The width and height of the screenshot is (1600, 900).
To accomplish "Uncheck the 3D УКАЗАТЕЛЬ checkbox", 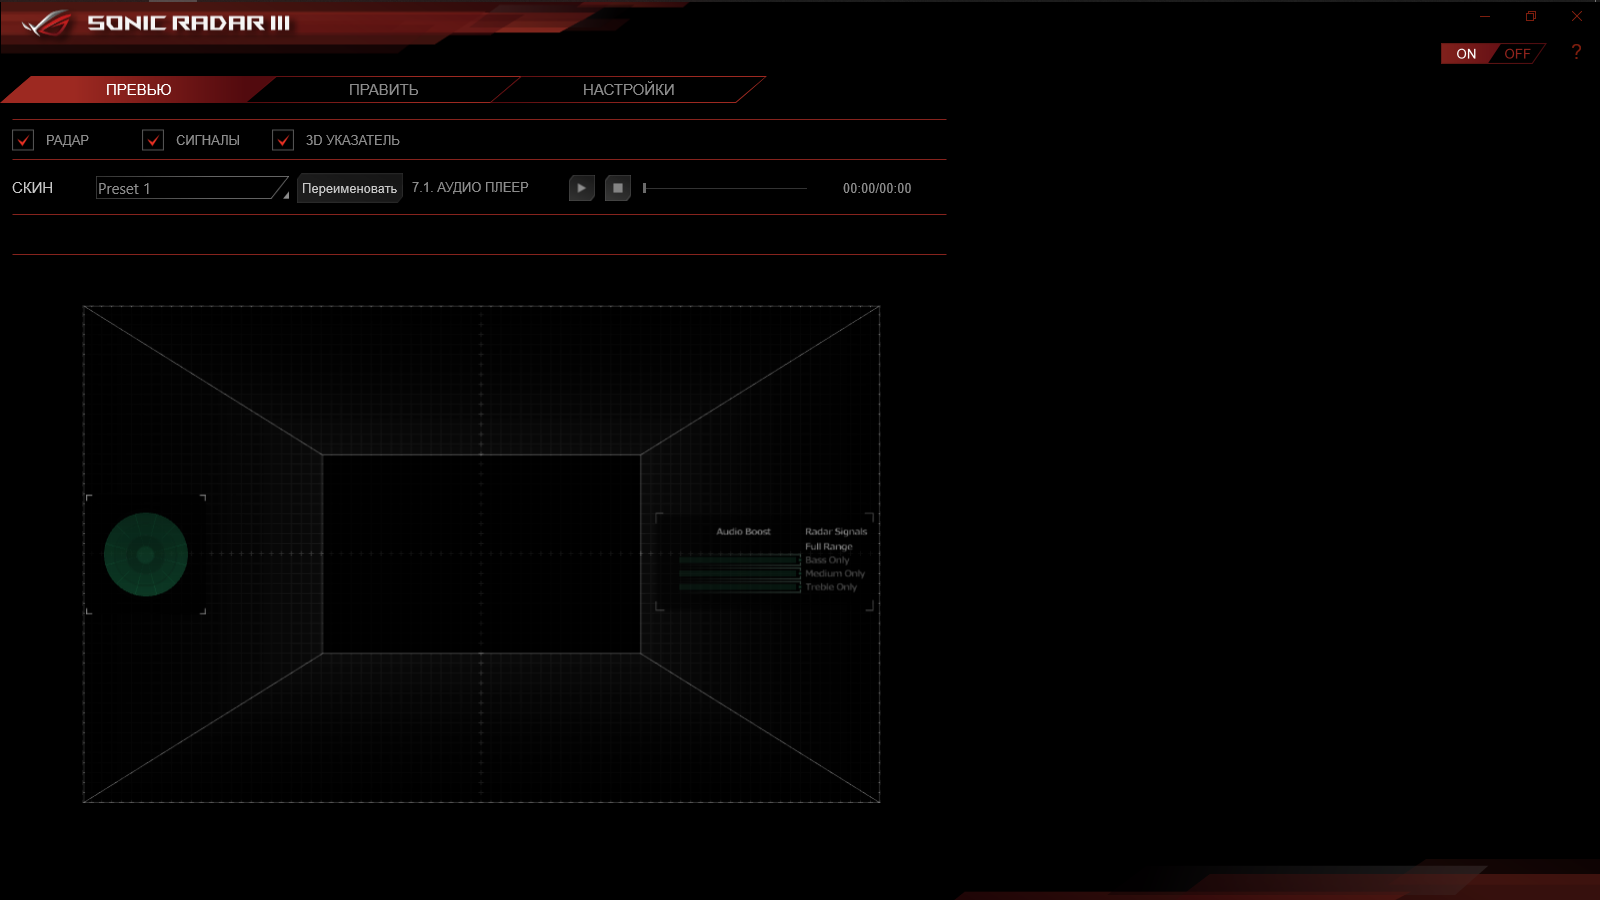I will (x=283, y=140).
